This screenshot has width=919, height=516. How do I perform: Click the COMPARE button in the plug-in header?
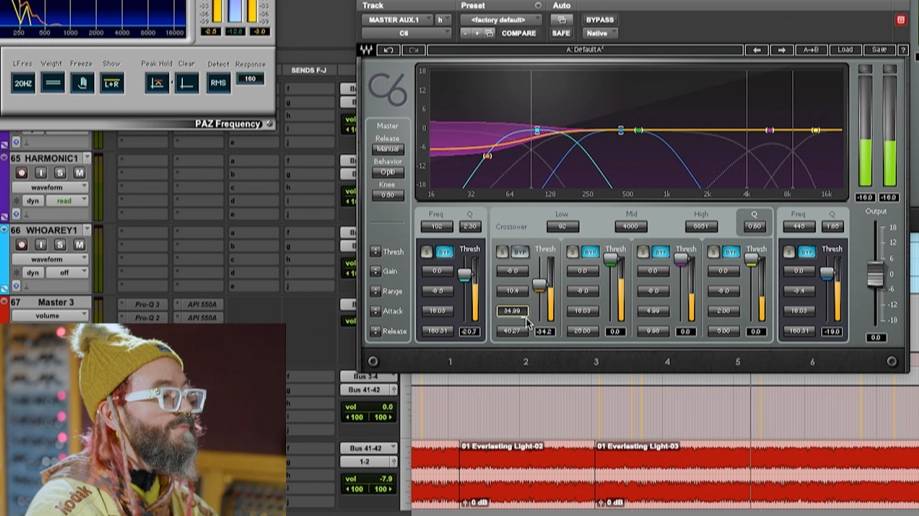coord(519,33)
